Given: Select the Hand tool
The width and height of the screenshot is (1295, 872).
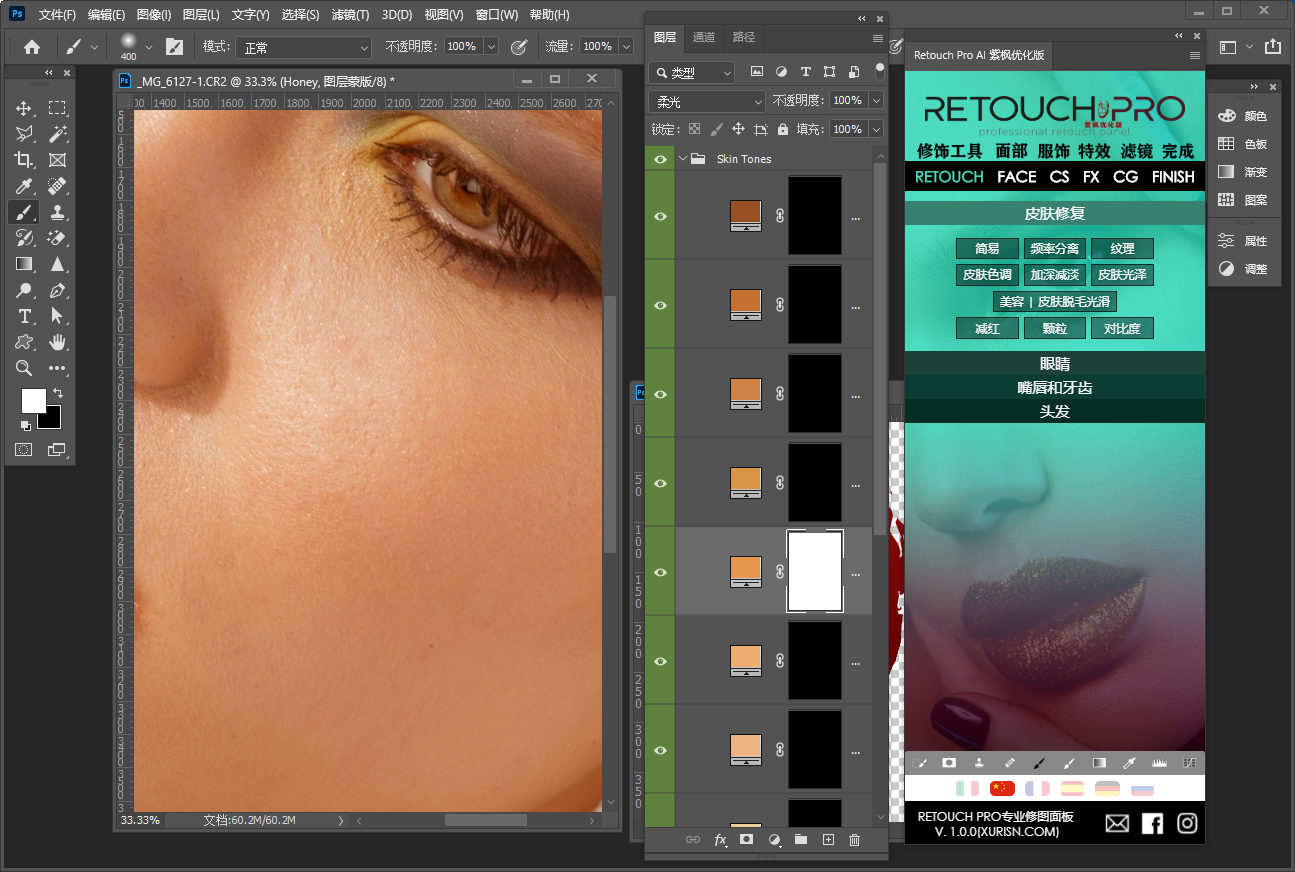Looking at the screenshot, I should click(x=58, y=342).
